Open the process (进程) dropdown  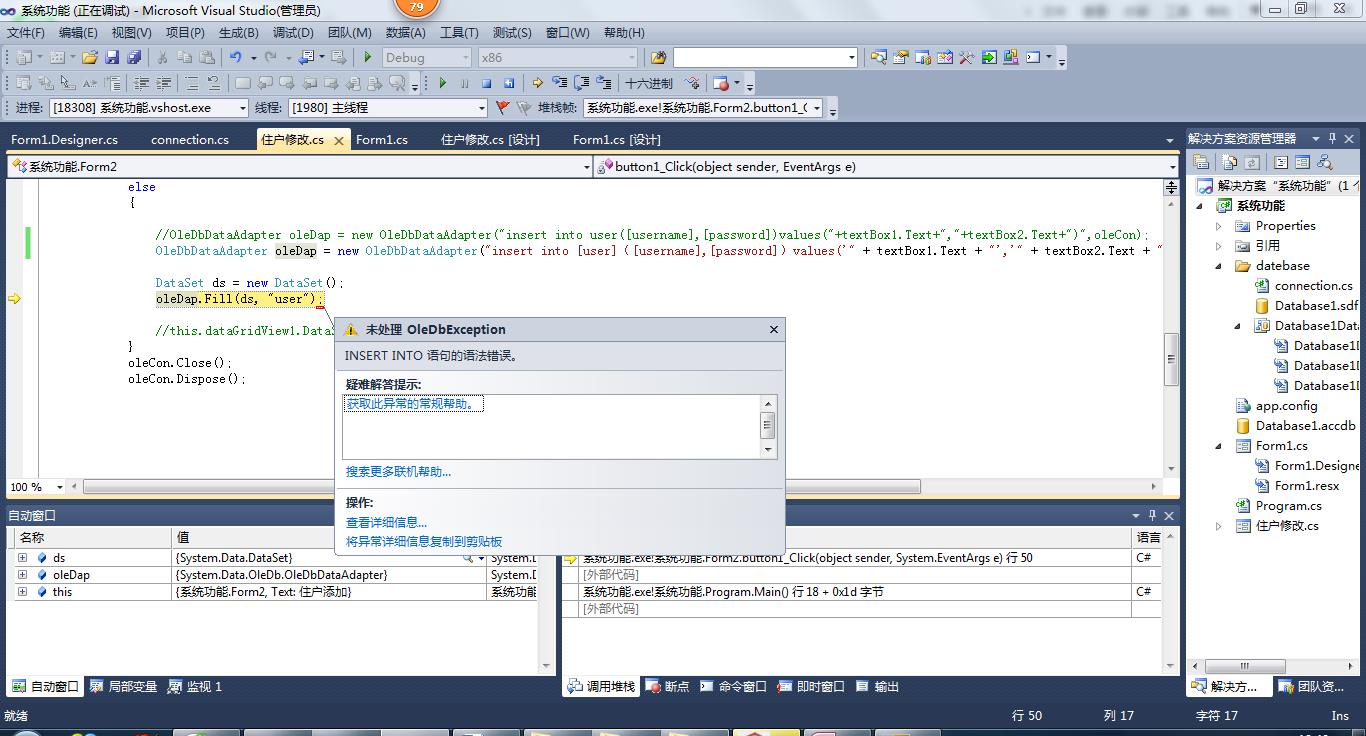242,108
